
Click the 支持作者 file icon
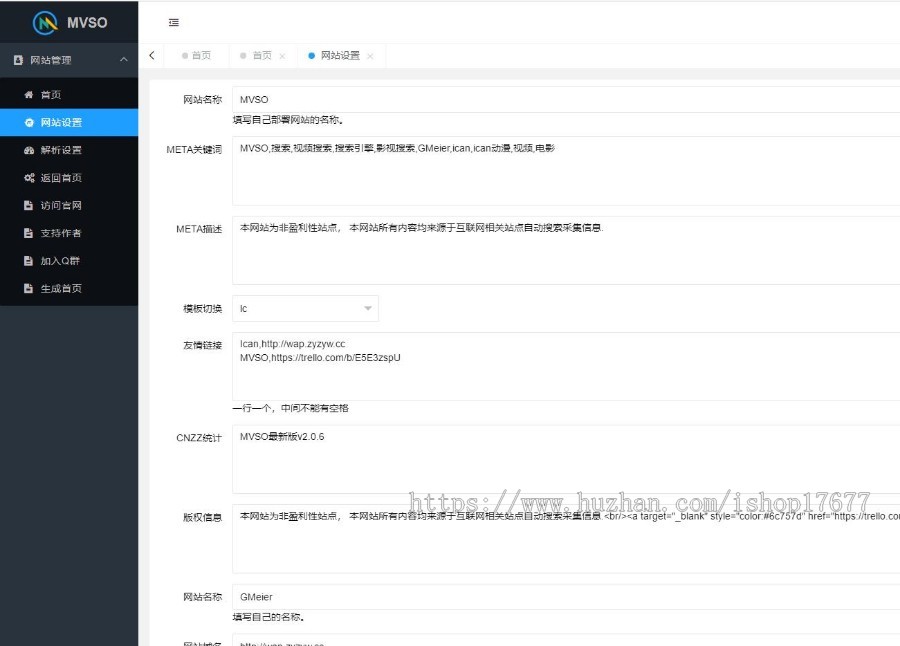point(28,233)
